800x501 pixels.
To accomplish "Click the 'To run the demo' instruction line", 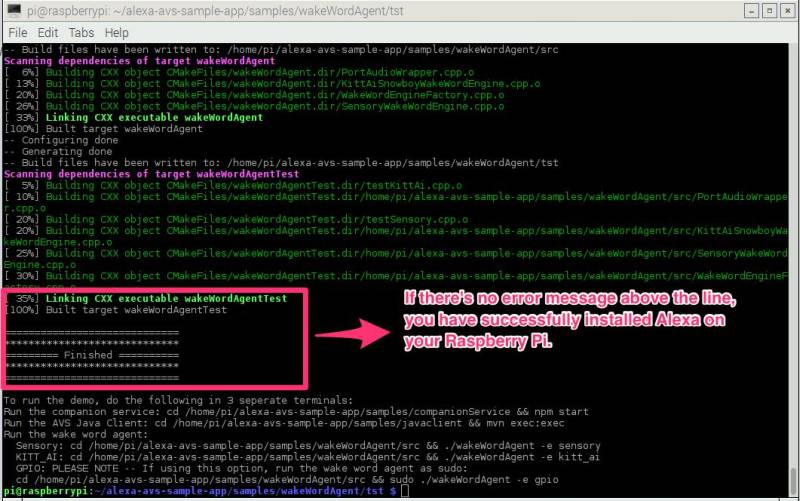I will 178,400.
